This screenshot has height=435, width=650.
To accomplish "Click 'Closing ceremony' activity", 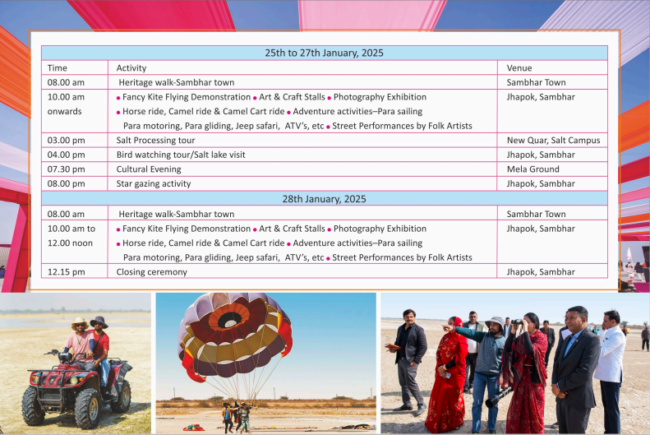I will tap(151, 272).
